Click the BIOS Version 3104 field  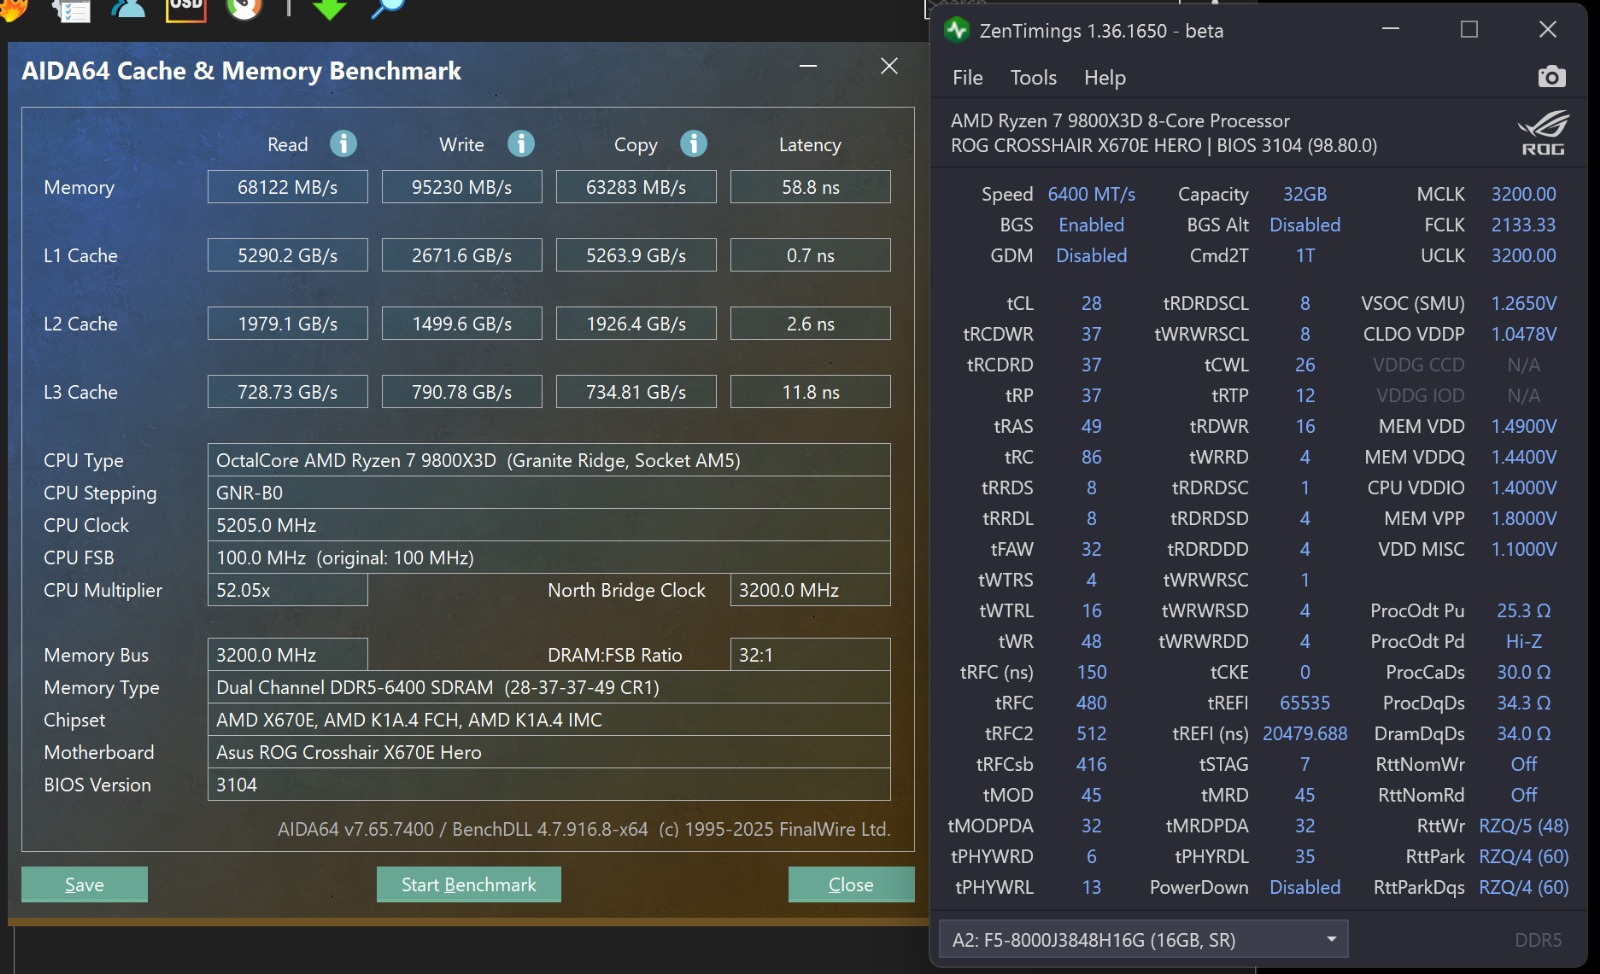(549, 785)
